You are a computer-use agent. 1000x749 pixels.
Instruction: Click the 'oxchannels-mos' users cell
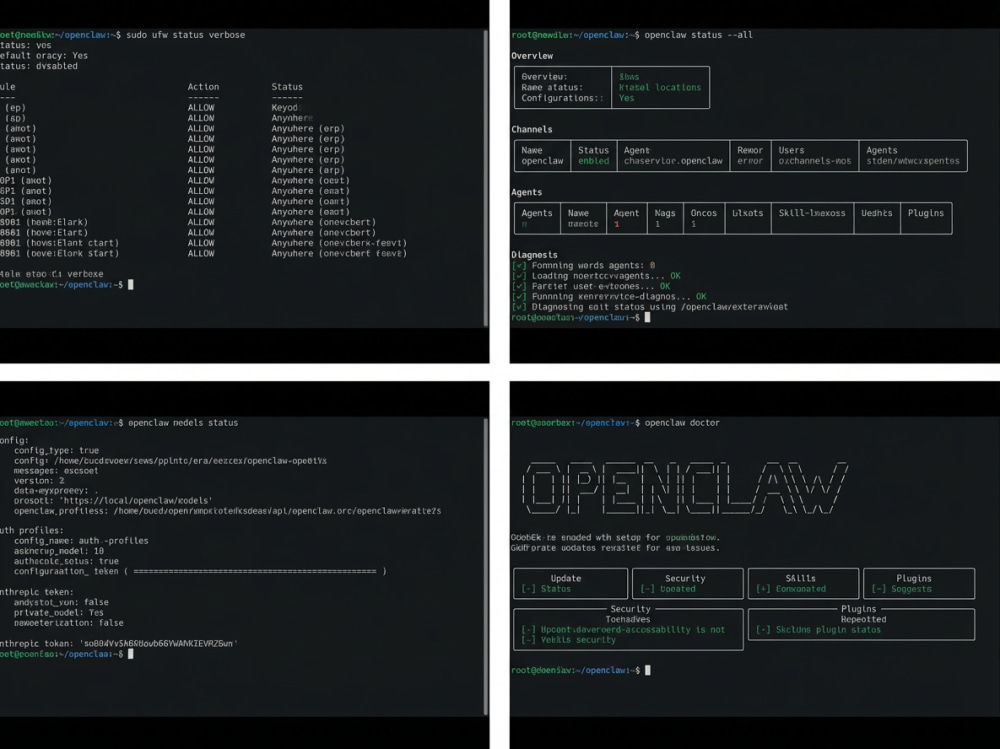click(814, 161)
